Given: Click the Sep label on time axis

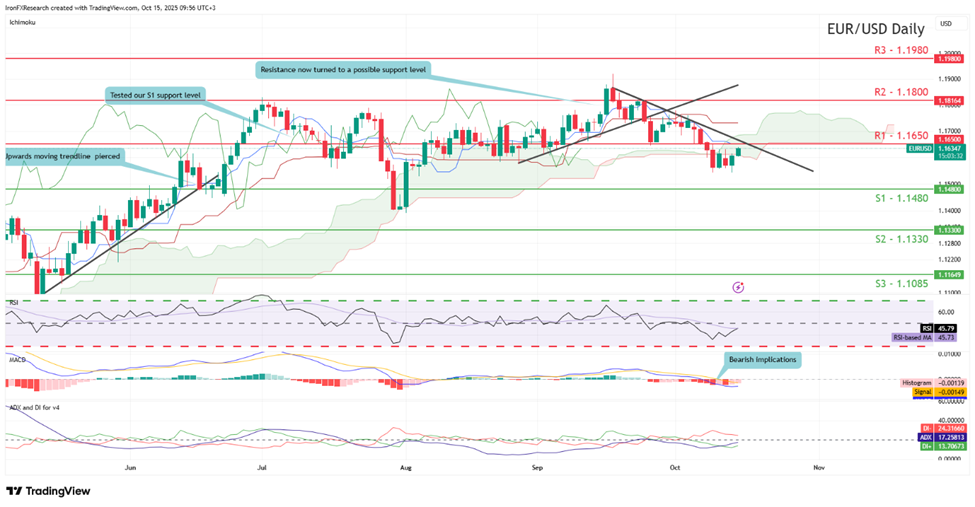Looking at the screenshot, I should coord(537,467).
